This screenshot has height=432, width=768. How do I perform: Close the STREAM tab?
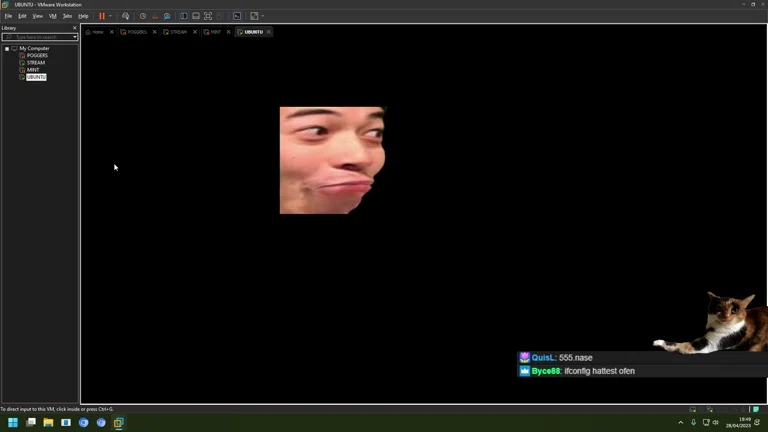[195, 32]
